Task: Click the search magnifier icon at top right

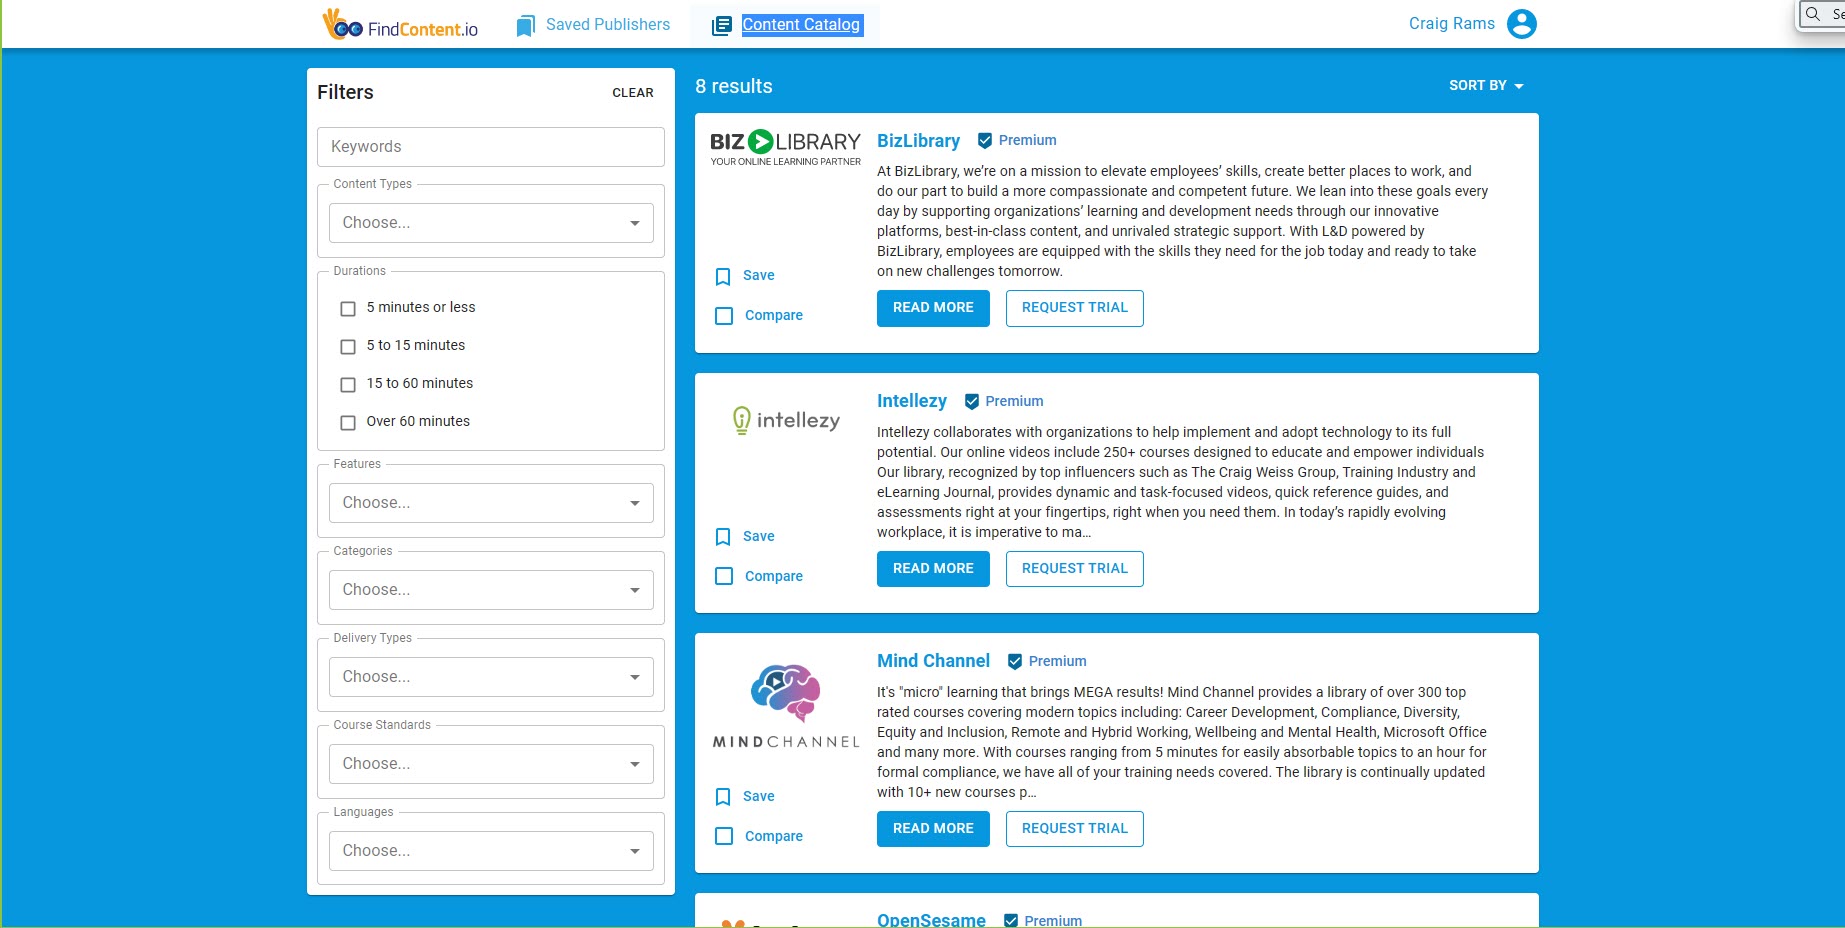Action: [x=1813, y=14]
